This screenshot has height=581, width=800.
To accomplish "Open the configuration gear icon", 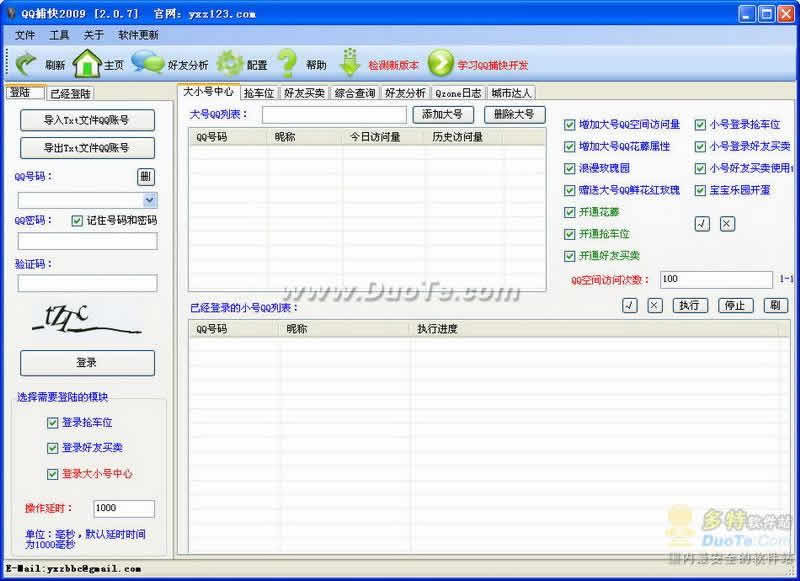I will pos(230,63).
